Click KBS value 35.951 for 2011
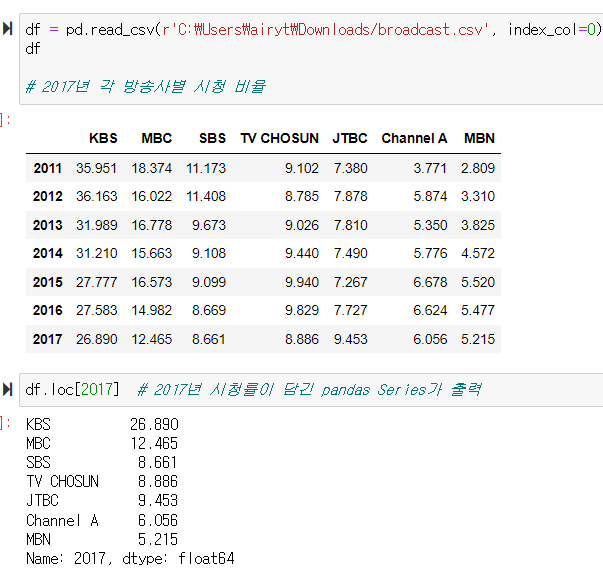 click(97, 168)
